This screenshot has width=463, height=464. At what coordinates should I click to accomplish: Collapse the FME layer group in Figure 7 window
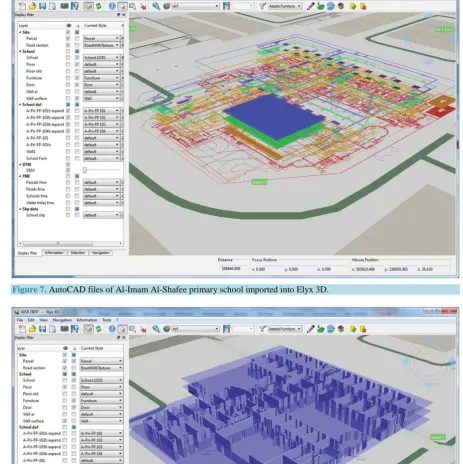(x=20, y=176)
